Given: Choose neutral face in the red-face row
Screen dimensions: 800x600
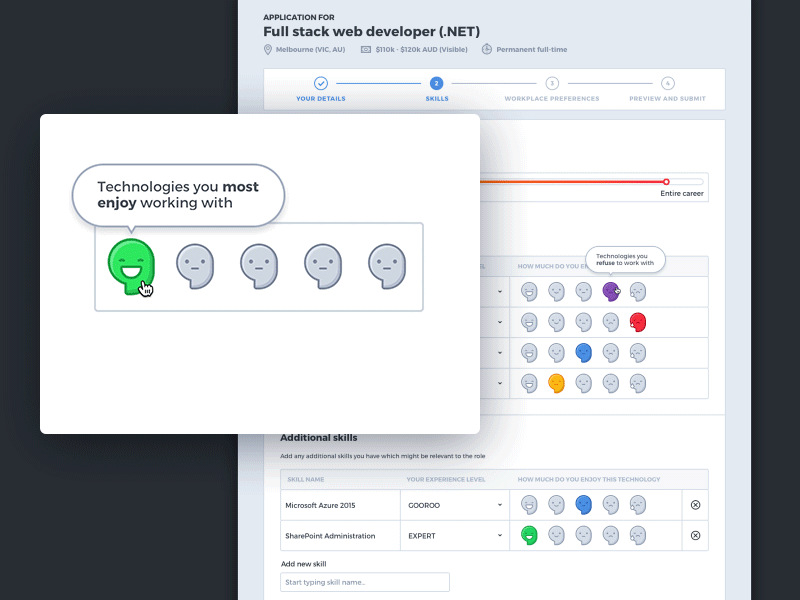Looking at the screenshot, I should click(x=584, y=322).
